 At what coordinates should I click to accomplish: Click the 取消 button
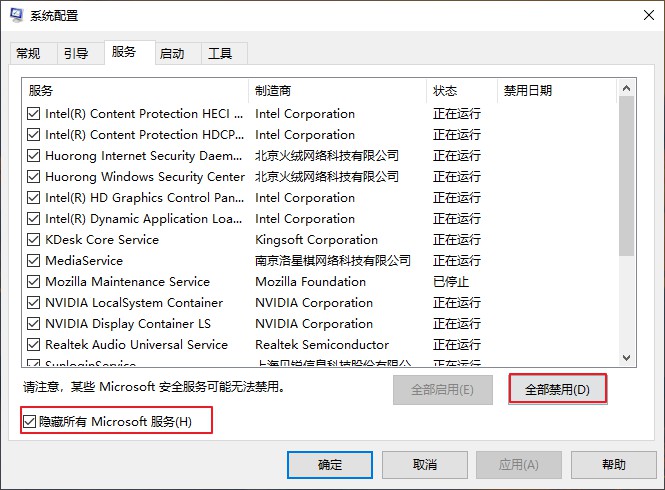[x=425, y=465]
